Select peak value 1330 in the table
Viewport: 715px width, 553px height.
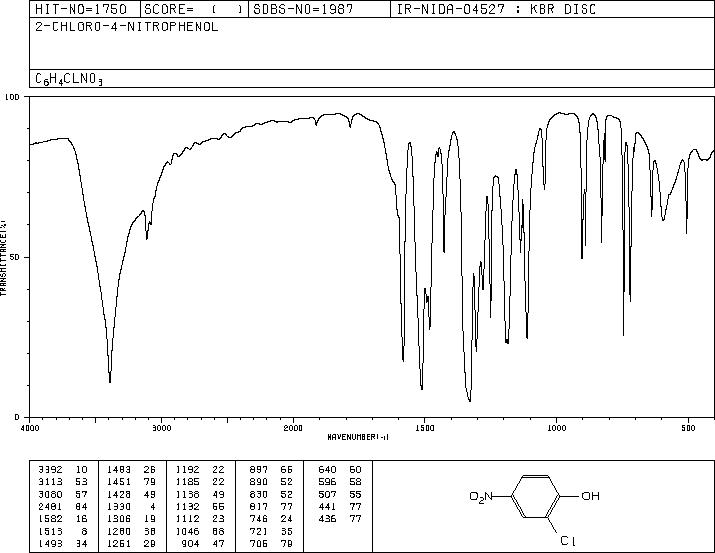pyautogui.click(x=119, y=506)
